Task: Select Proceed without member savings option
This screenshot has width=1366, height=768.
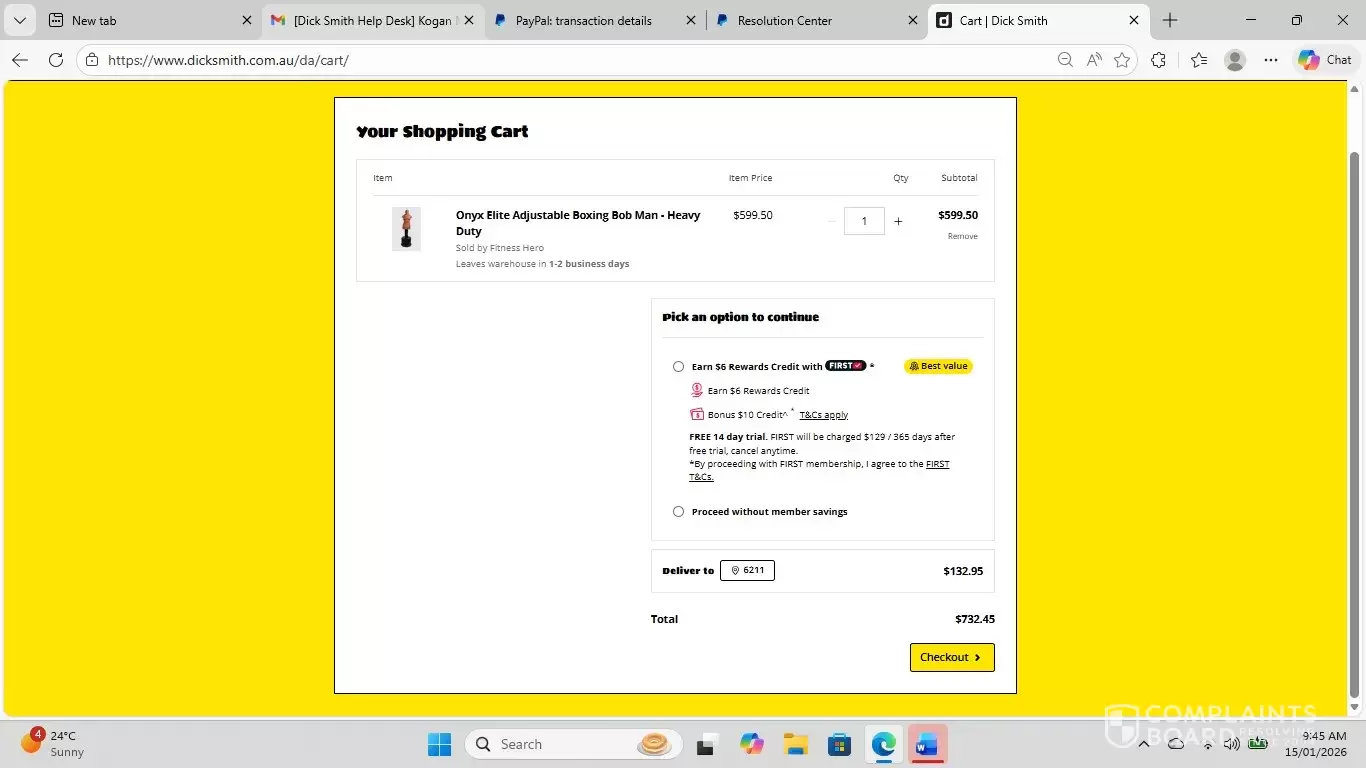Action: tap(679, 512)
